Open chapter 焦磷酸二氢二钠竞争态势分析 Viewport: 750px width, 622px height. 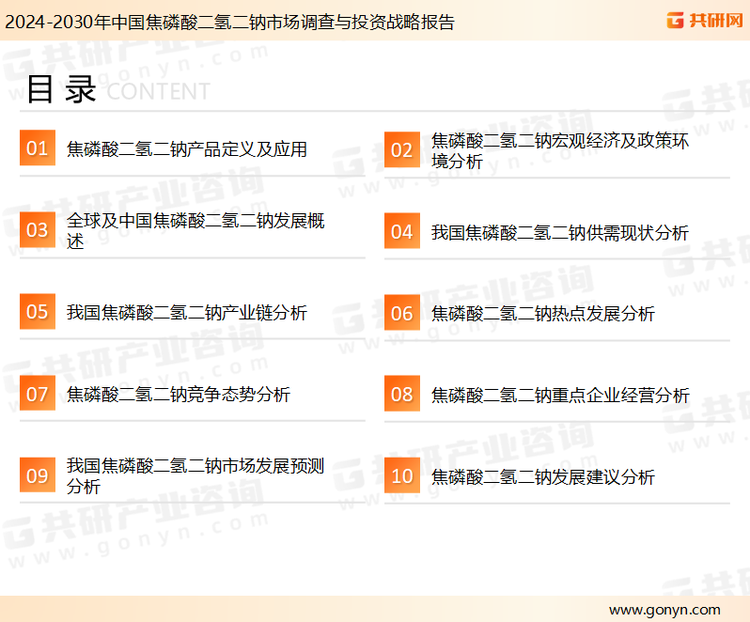pos(178,394)
